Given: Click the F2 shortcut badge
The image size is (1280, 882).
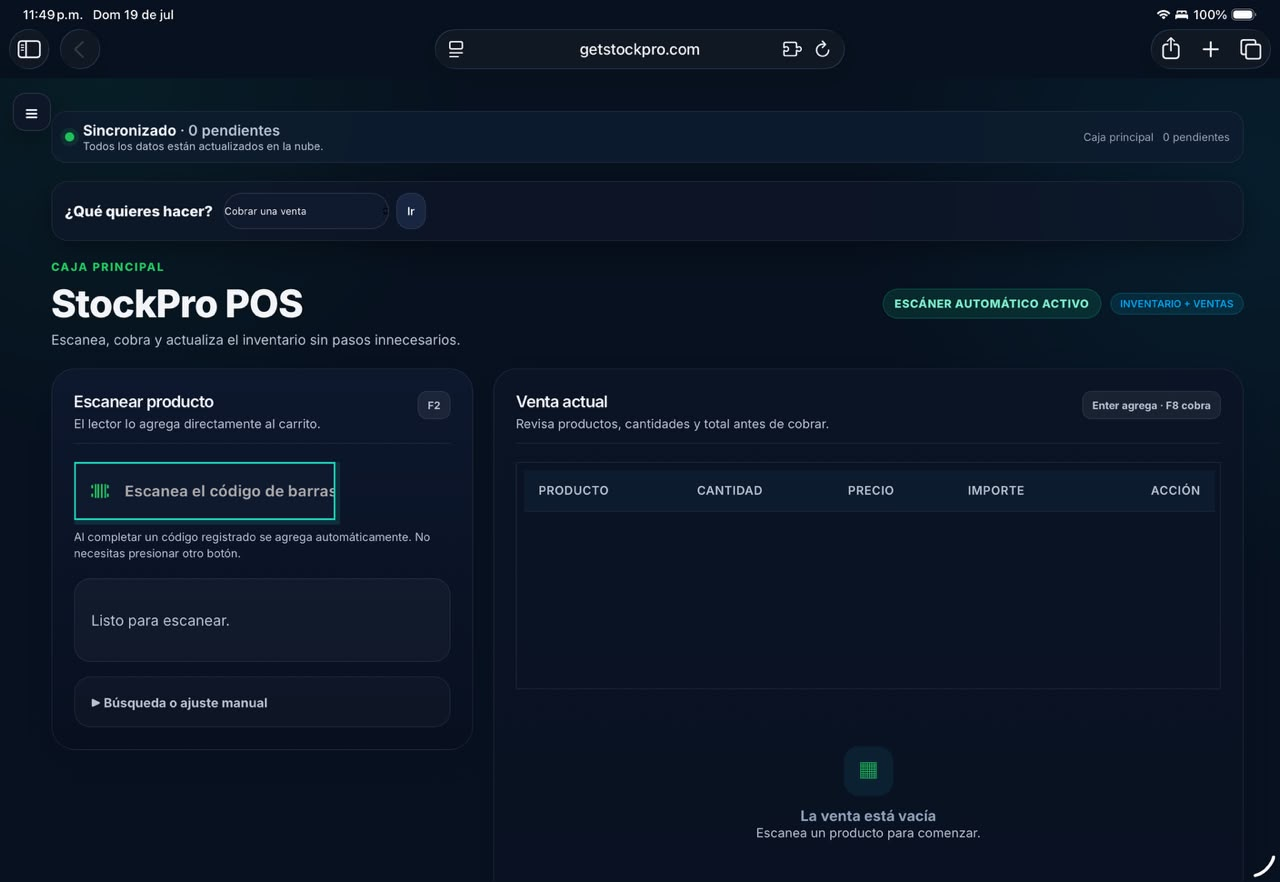Looking at the screenshot, I should coord(434,405).
